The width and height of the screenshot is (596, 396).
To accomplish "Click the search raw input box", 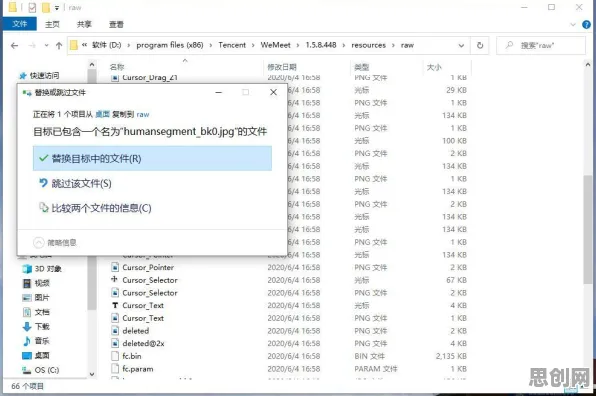I will (x=541, y=46).
